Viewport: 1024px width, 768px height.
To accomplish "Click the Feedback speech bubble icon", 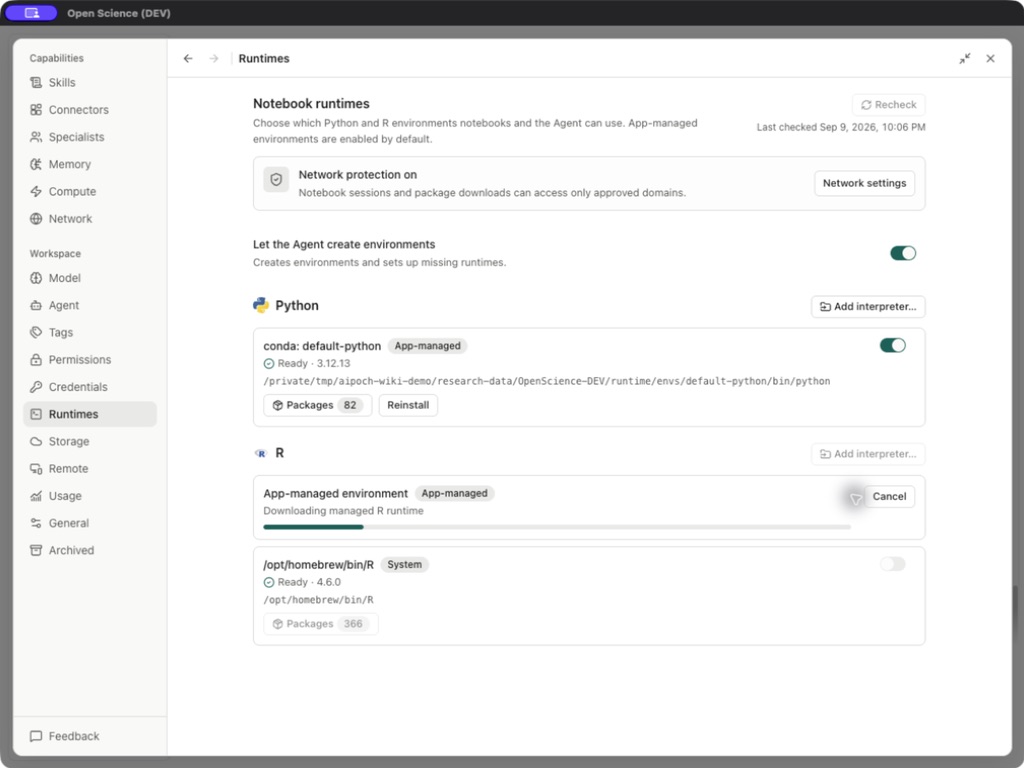I will pyautogui.click(x=36, y=736).
